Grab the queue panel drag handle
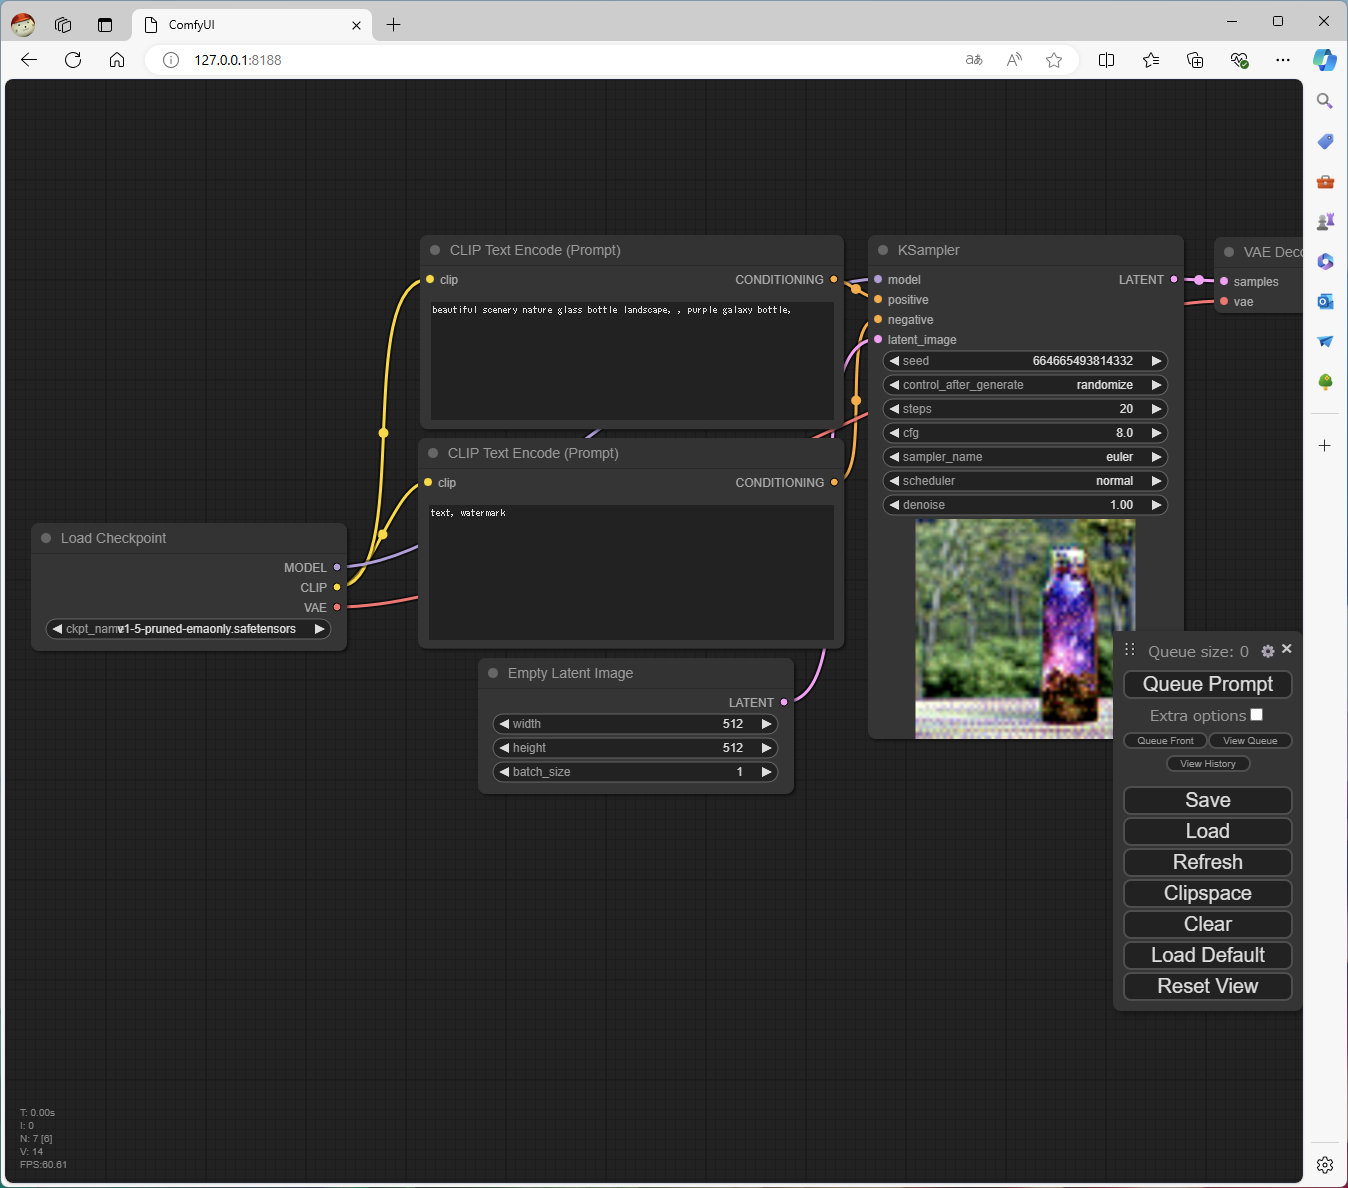The height and width of the screenshot is (1188, 1348). 1130,650
